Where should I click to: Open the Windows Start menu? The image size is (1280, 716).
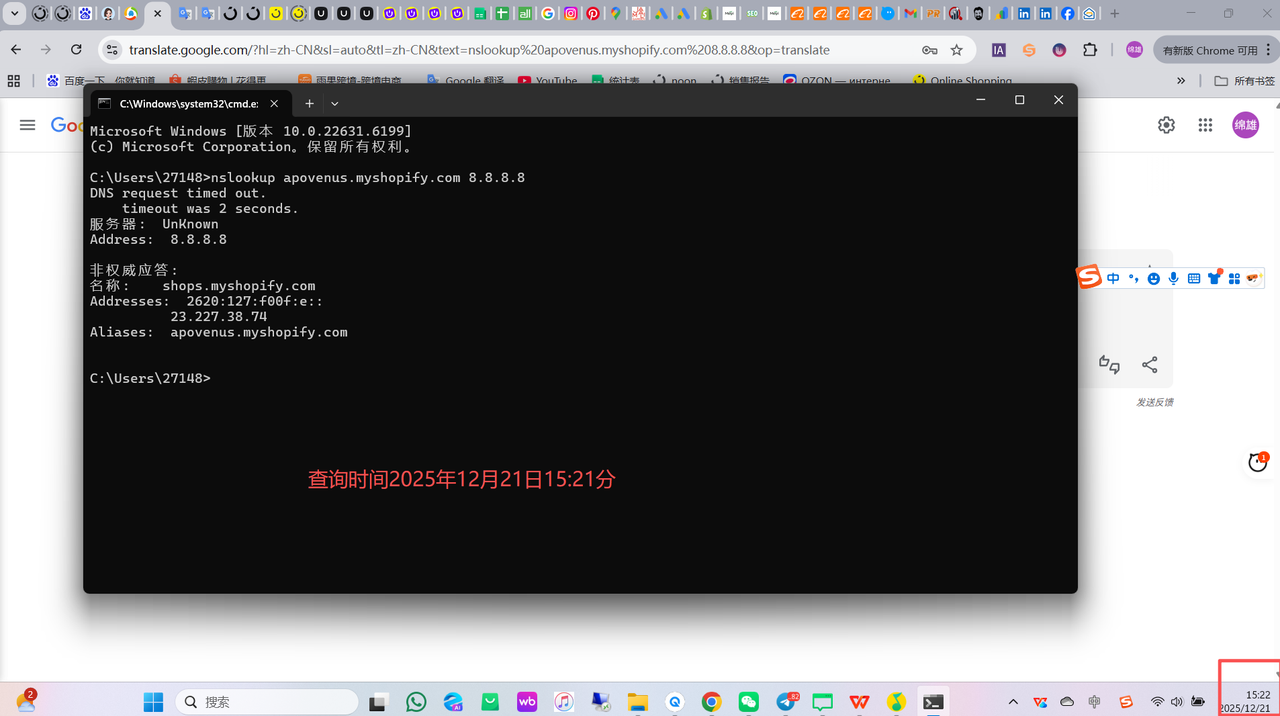153,702
